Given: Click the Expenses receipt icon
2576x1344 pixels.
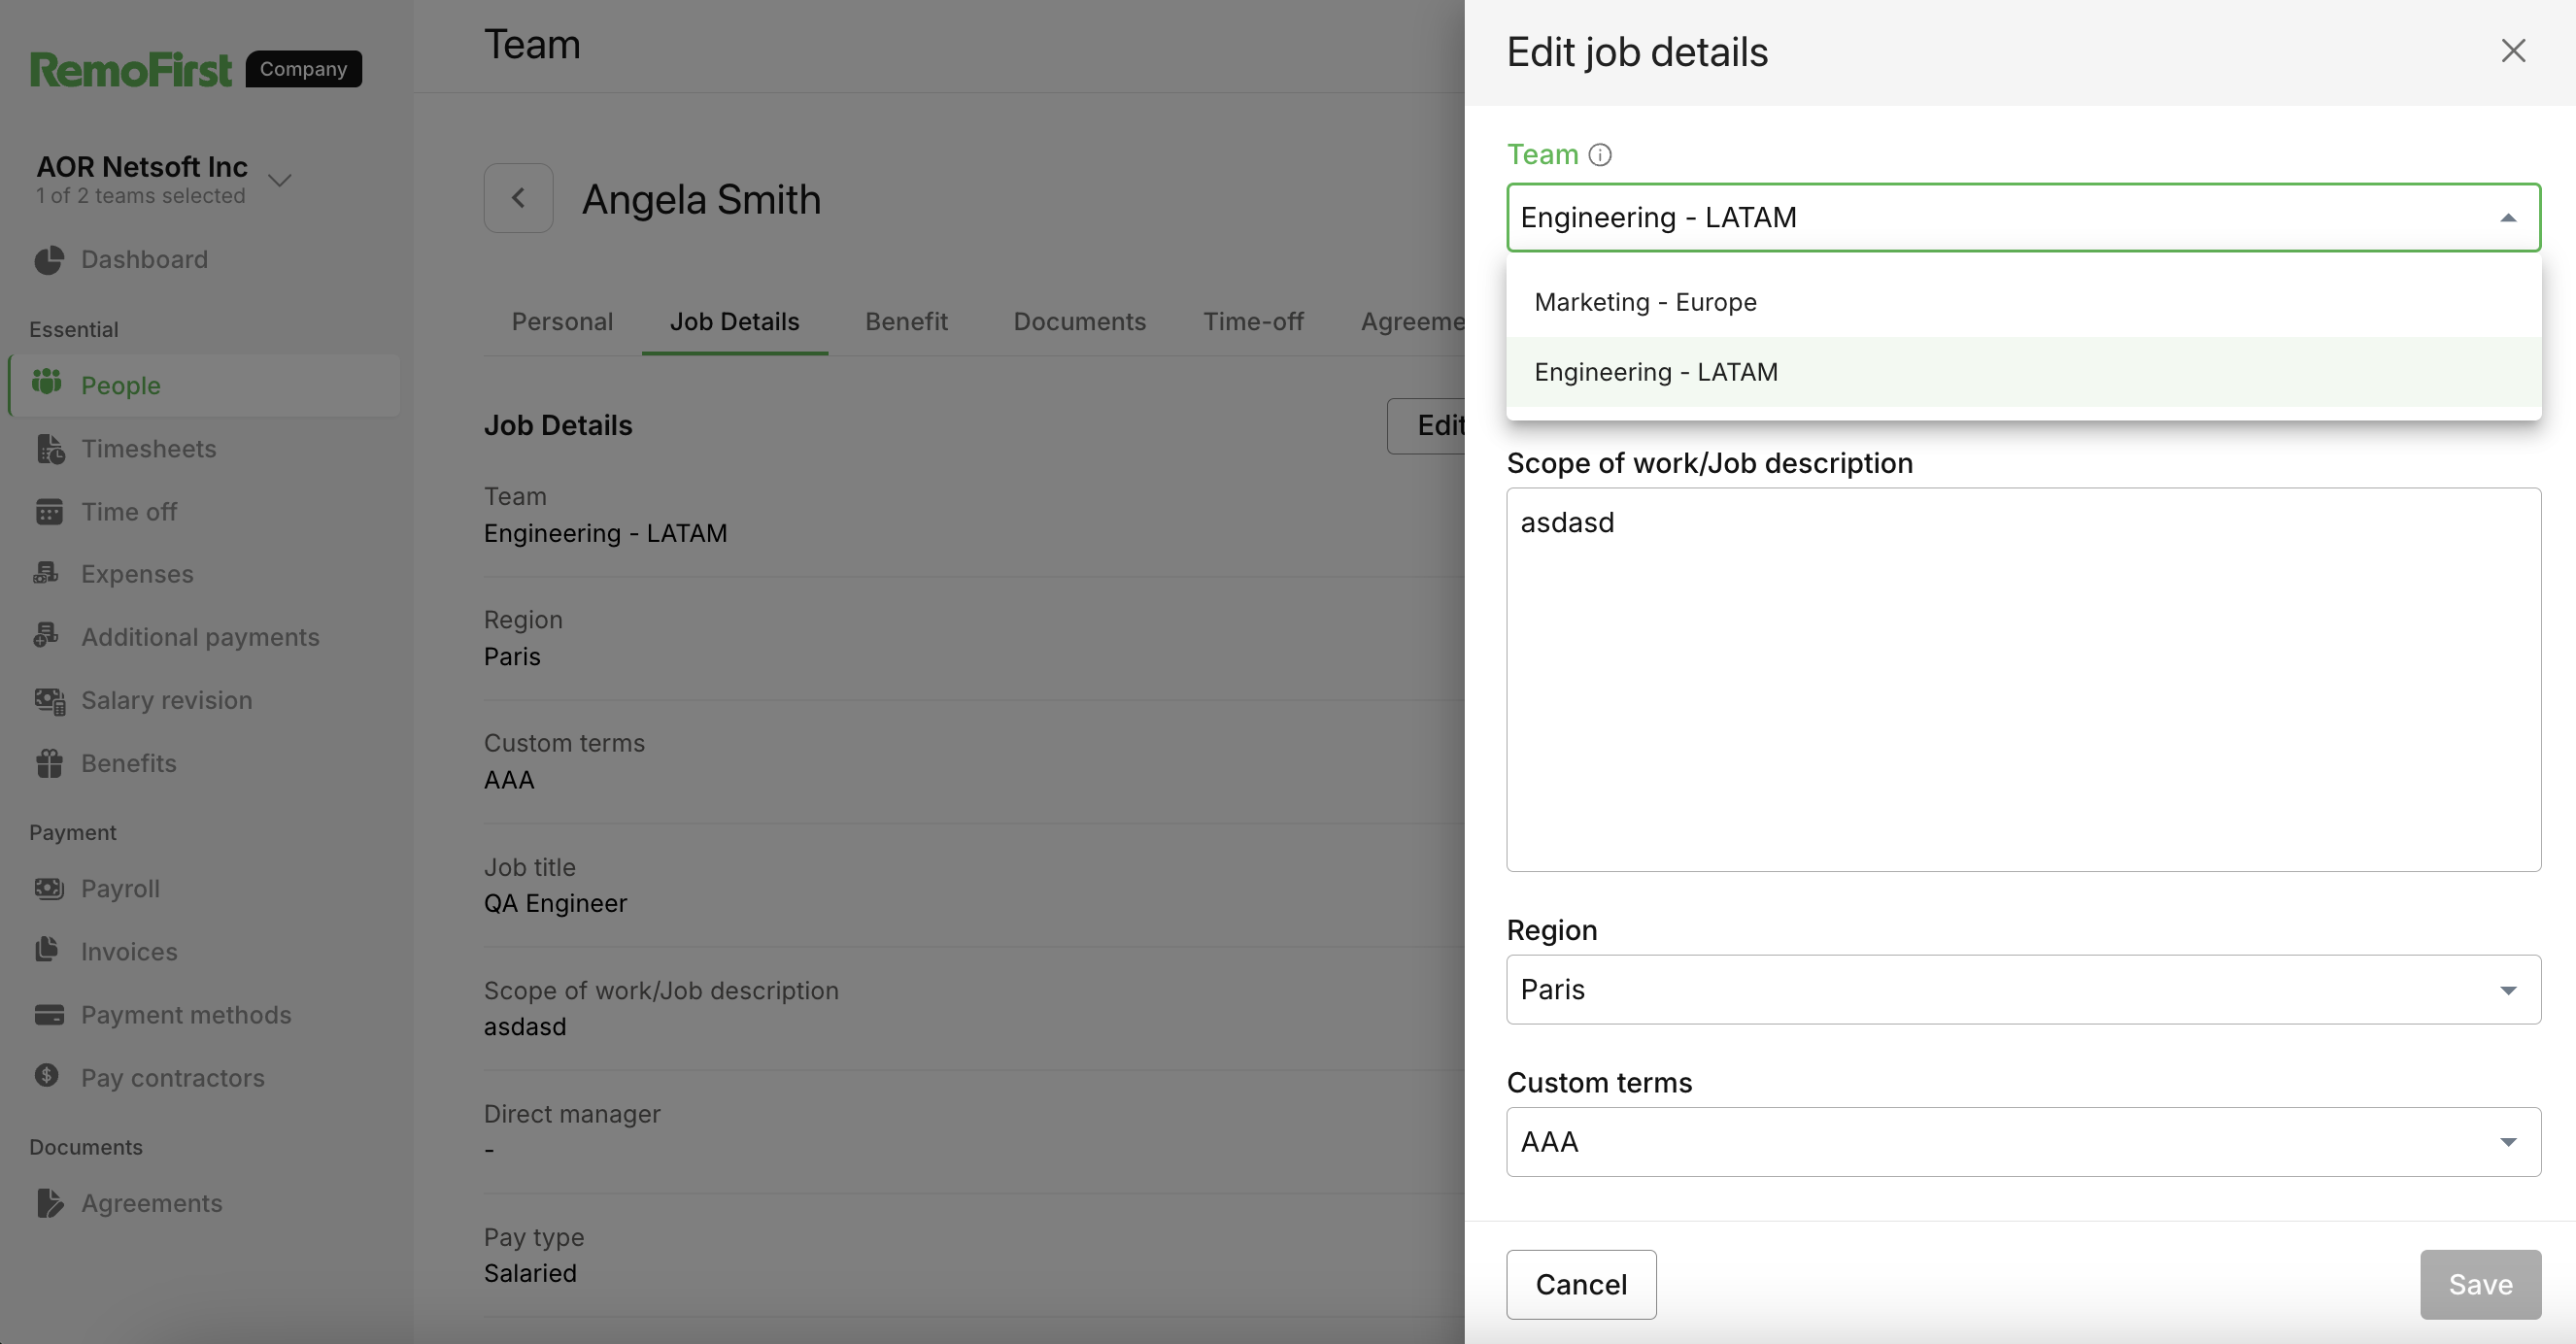Looking at the screenshot, I should tap(46, 573).
